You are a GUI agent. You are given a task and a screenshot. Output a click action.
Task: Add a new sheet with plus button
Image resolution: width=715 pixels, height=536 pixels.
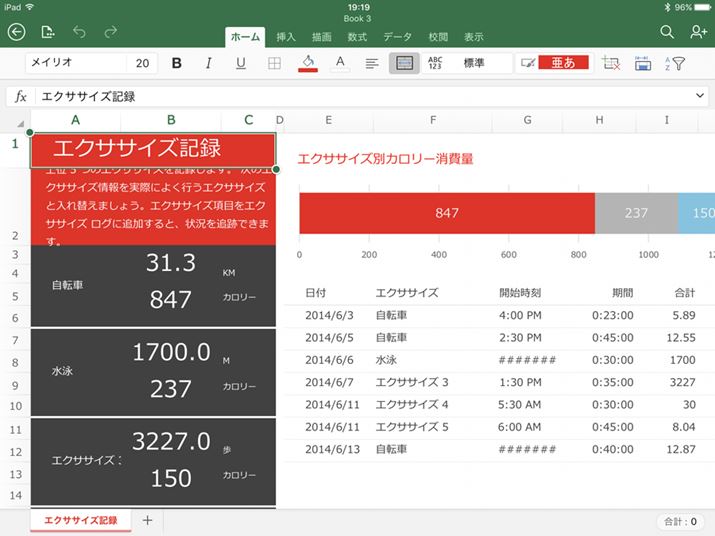(147, 520)
